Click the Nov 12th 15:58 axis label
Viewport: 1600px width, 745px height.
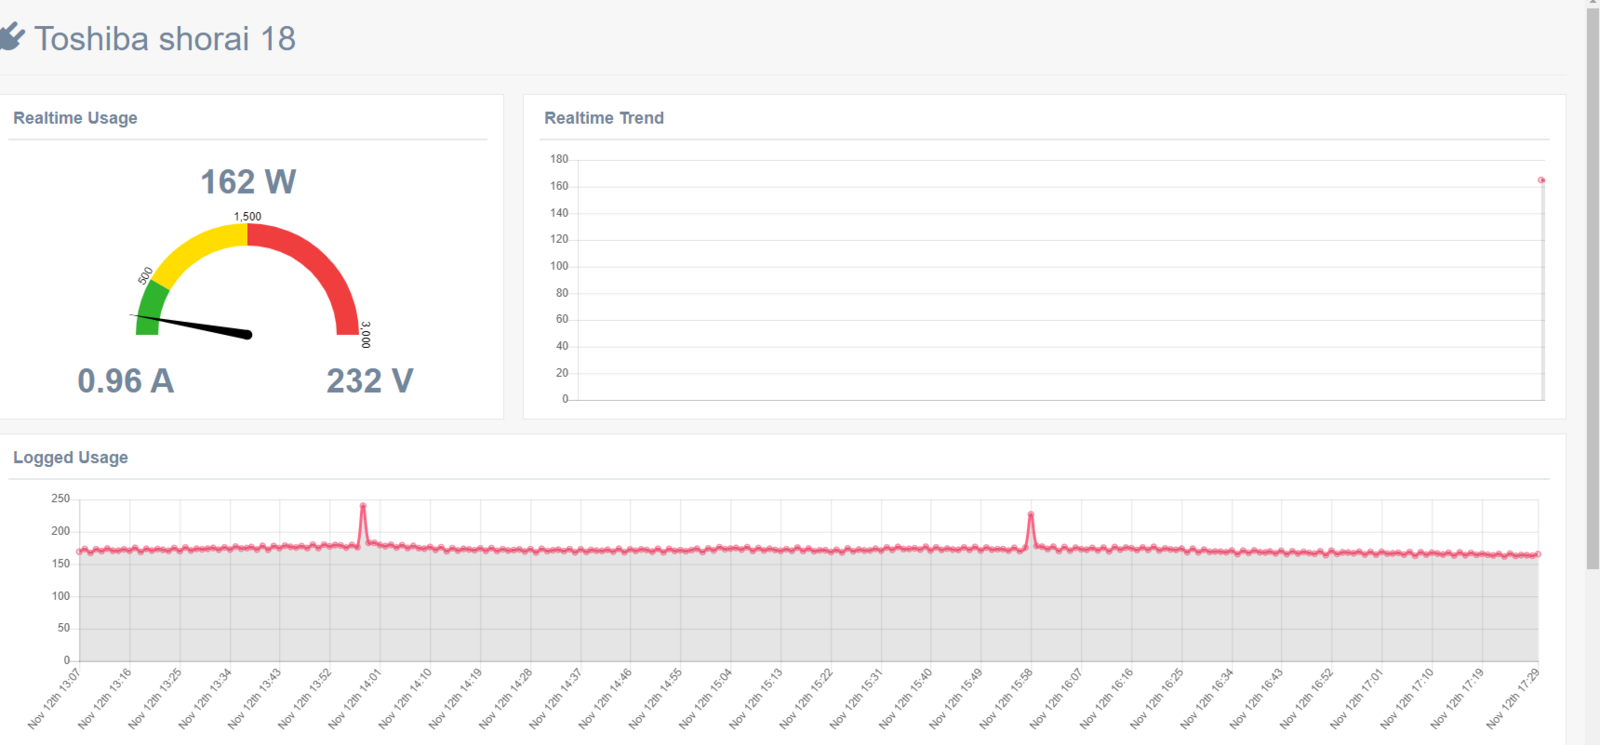pos(1006,698)
